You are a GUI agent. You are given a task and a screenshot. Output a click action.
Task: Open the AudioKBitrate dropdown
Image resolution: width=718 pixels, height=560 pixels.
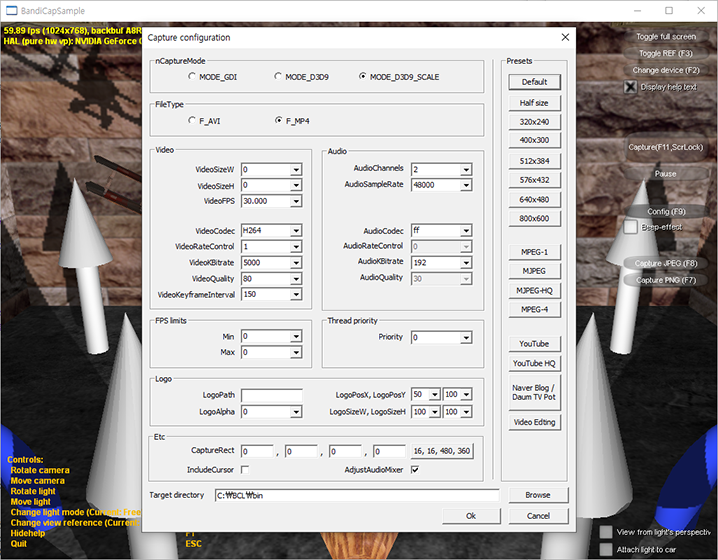(466, 263)
